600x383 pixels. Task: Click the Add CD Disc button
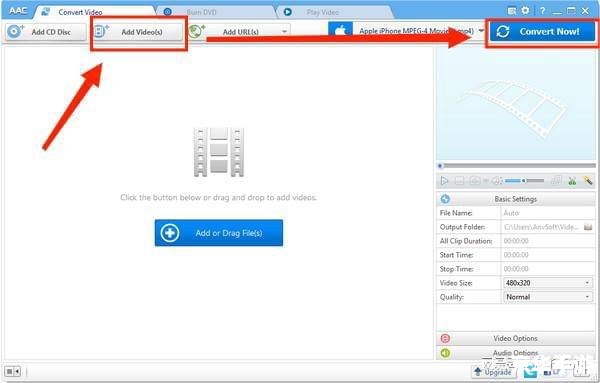(x=46, y=32)
